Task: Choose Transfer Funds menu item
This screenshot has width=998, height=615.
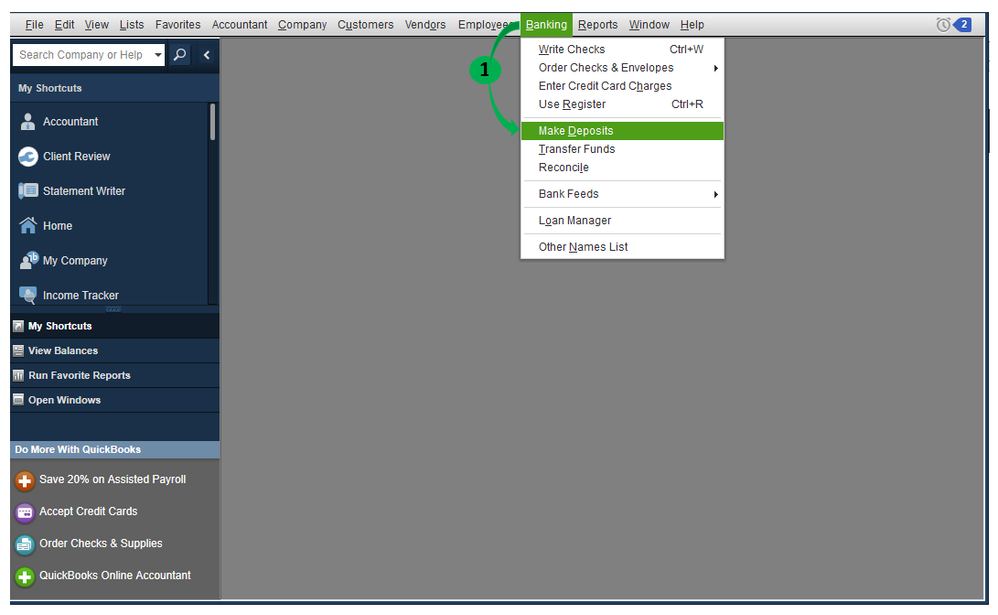Action: point(622,149)
